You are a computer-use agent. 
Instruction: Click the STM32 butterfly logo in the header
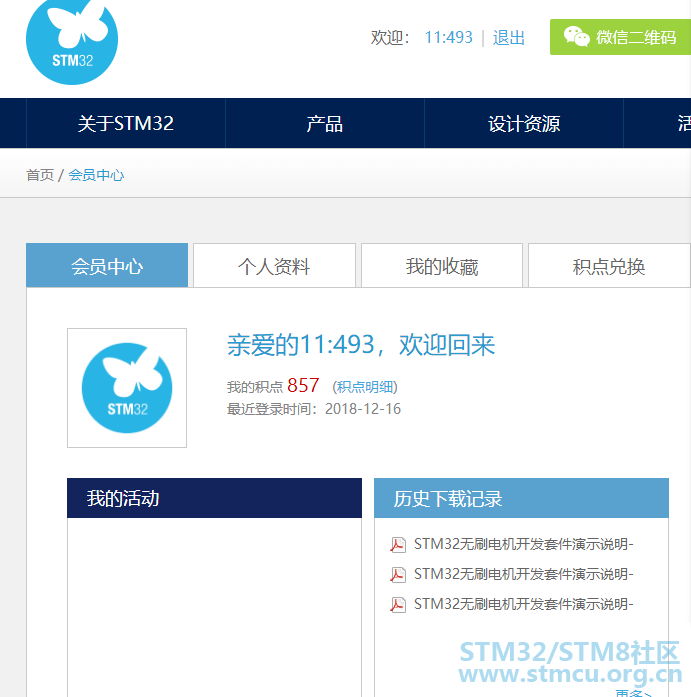(x=72, y=41)
